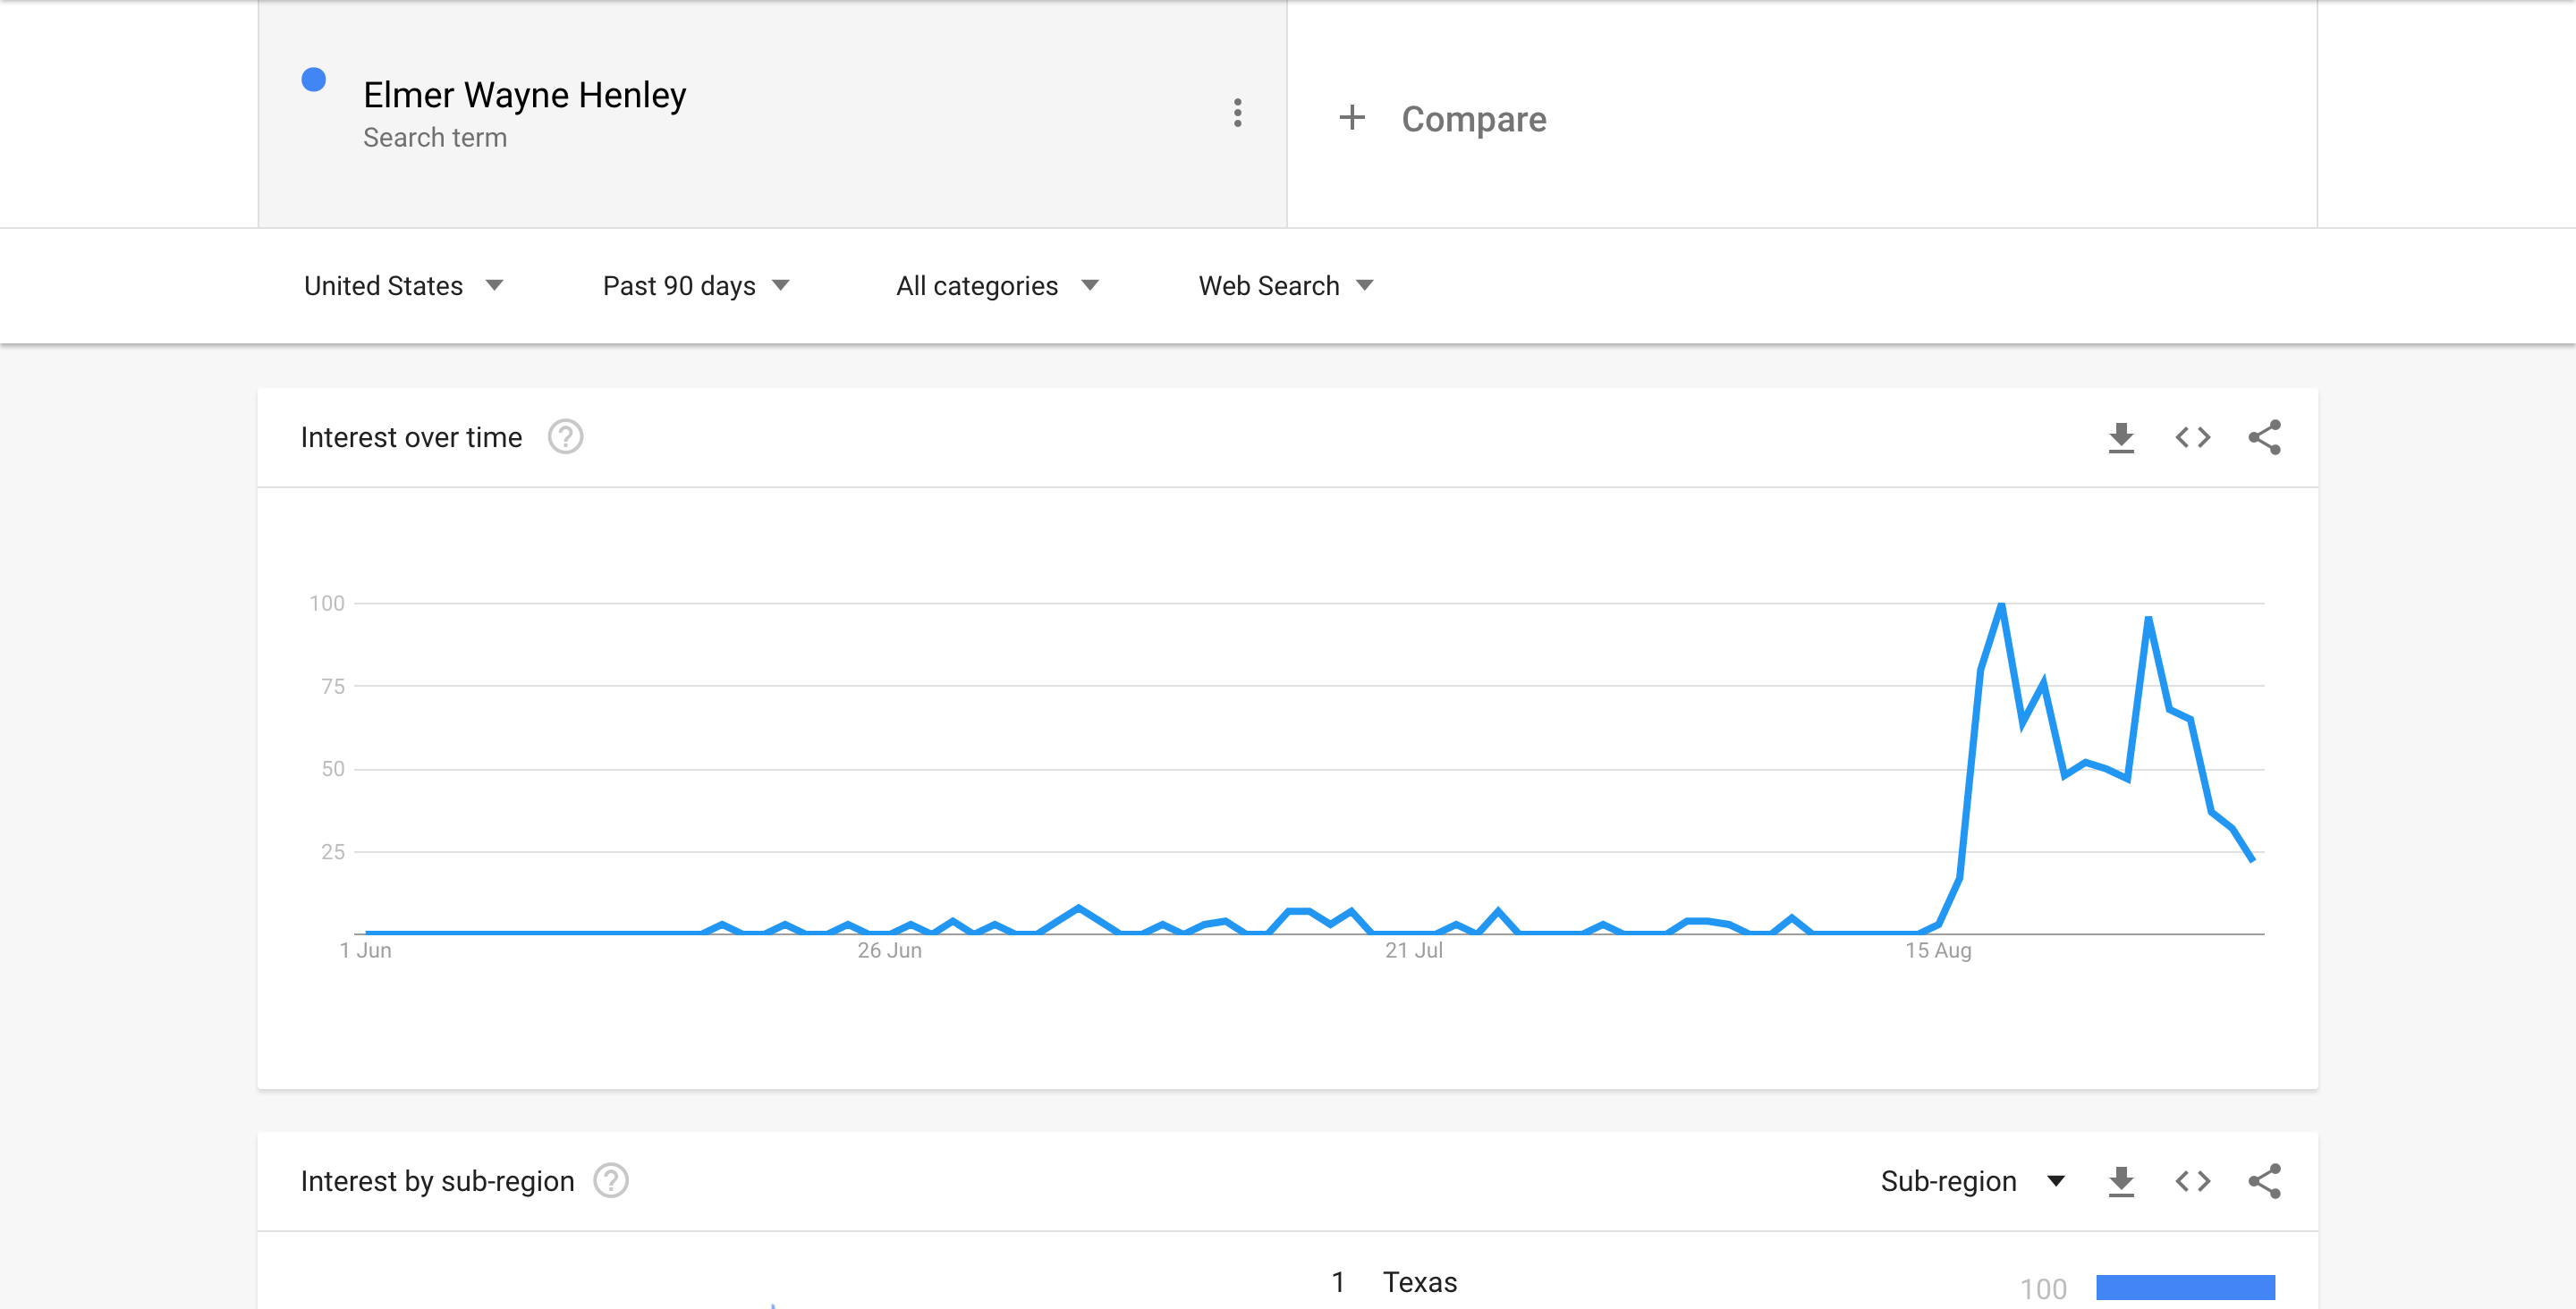The height and width of the screenshot is (1309, 2576).
Task: Expand the Past 90 days time filter
Action: [x=694, y=283]
